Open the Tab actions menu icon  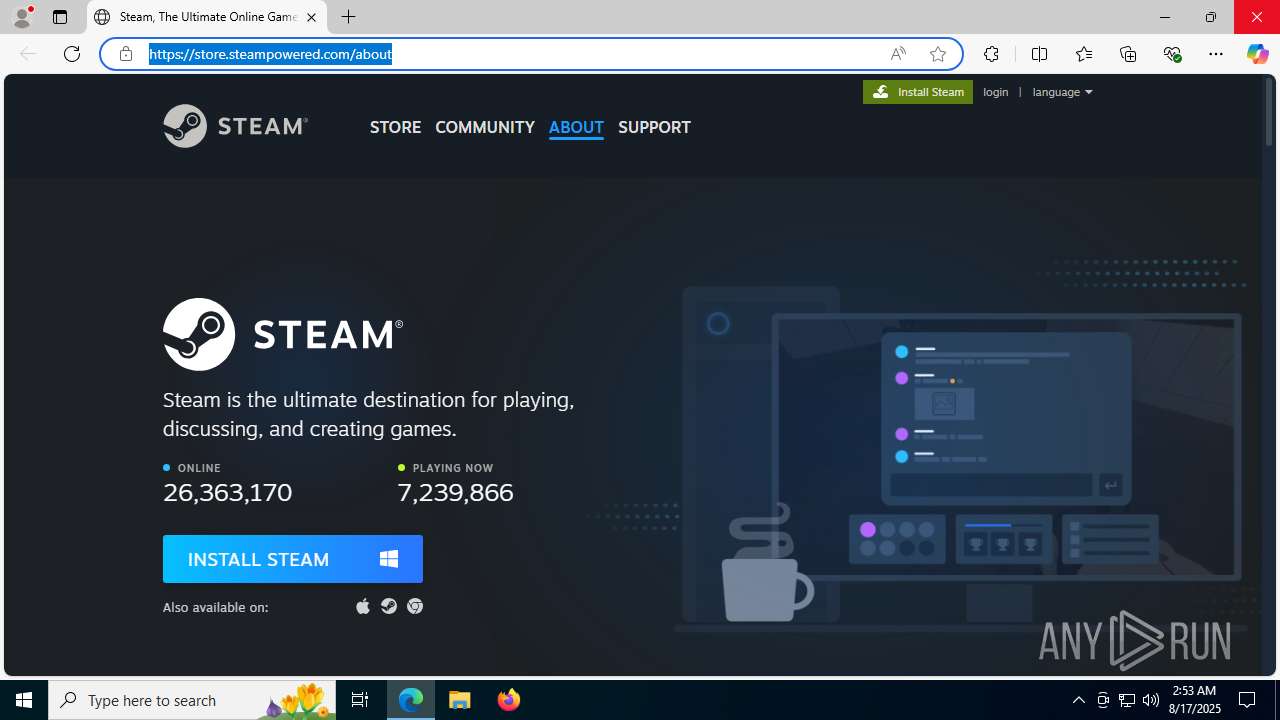60,17
